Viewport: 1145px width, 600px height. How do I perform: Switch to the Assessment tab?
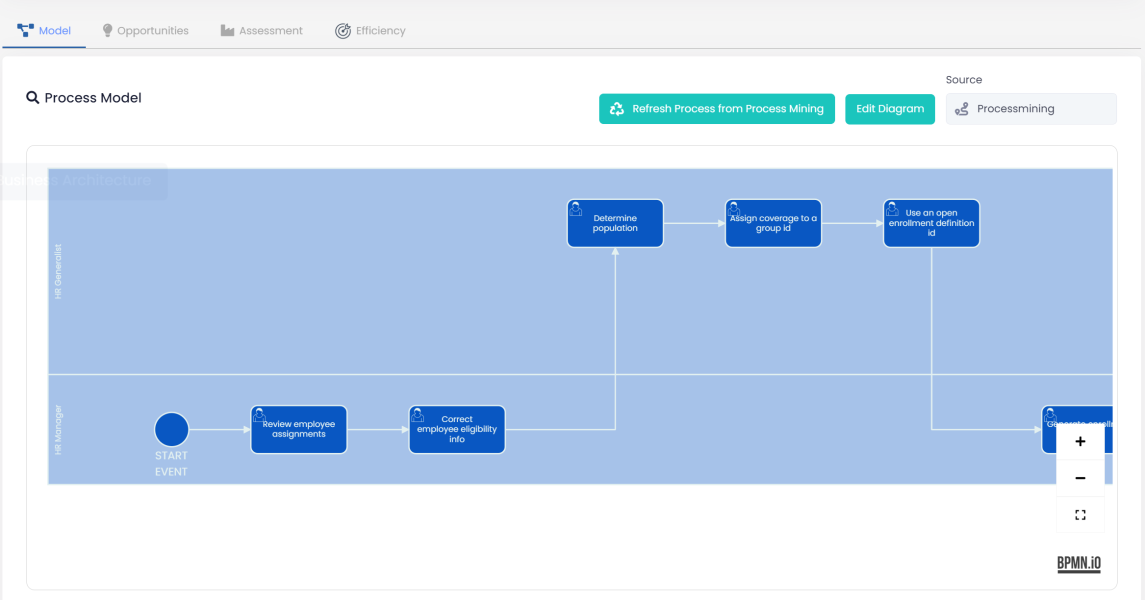(x=261, y=30)
